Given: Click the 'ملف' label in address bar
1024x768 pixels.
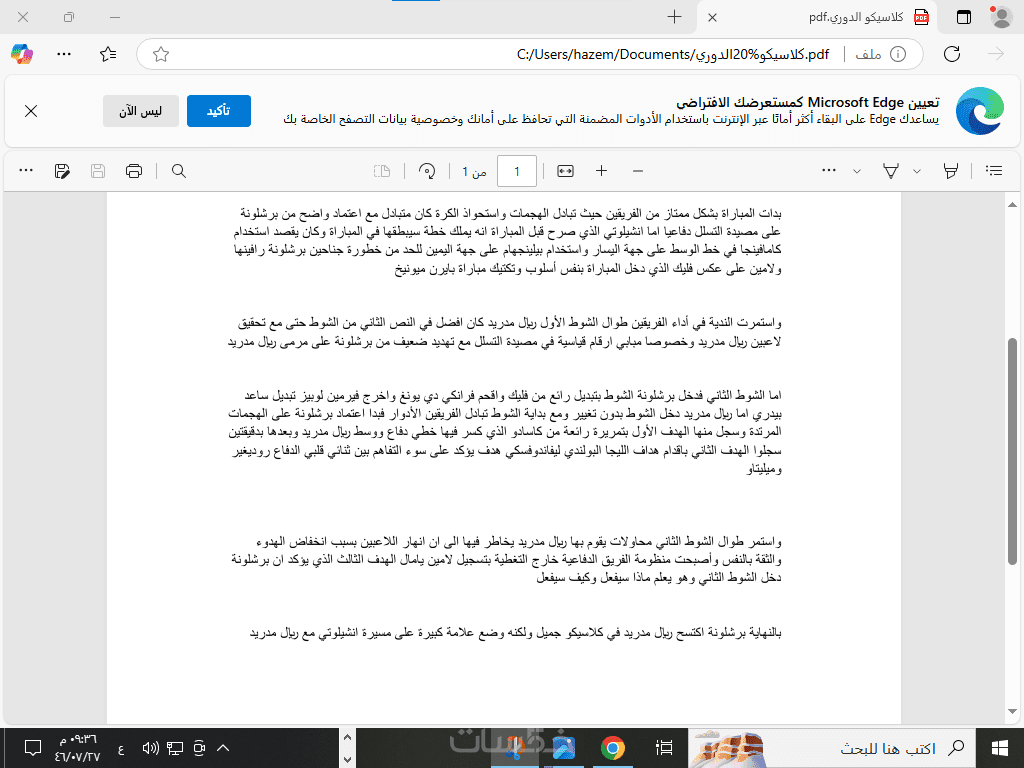Looking at the screenshot, I should coord(869,54).
